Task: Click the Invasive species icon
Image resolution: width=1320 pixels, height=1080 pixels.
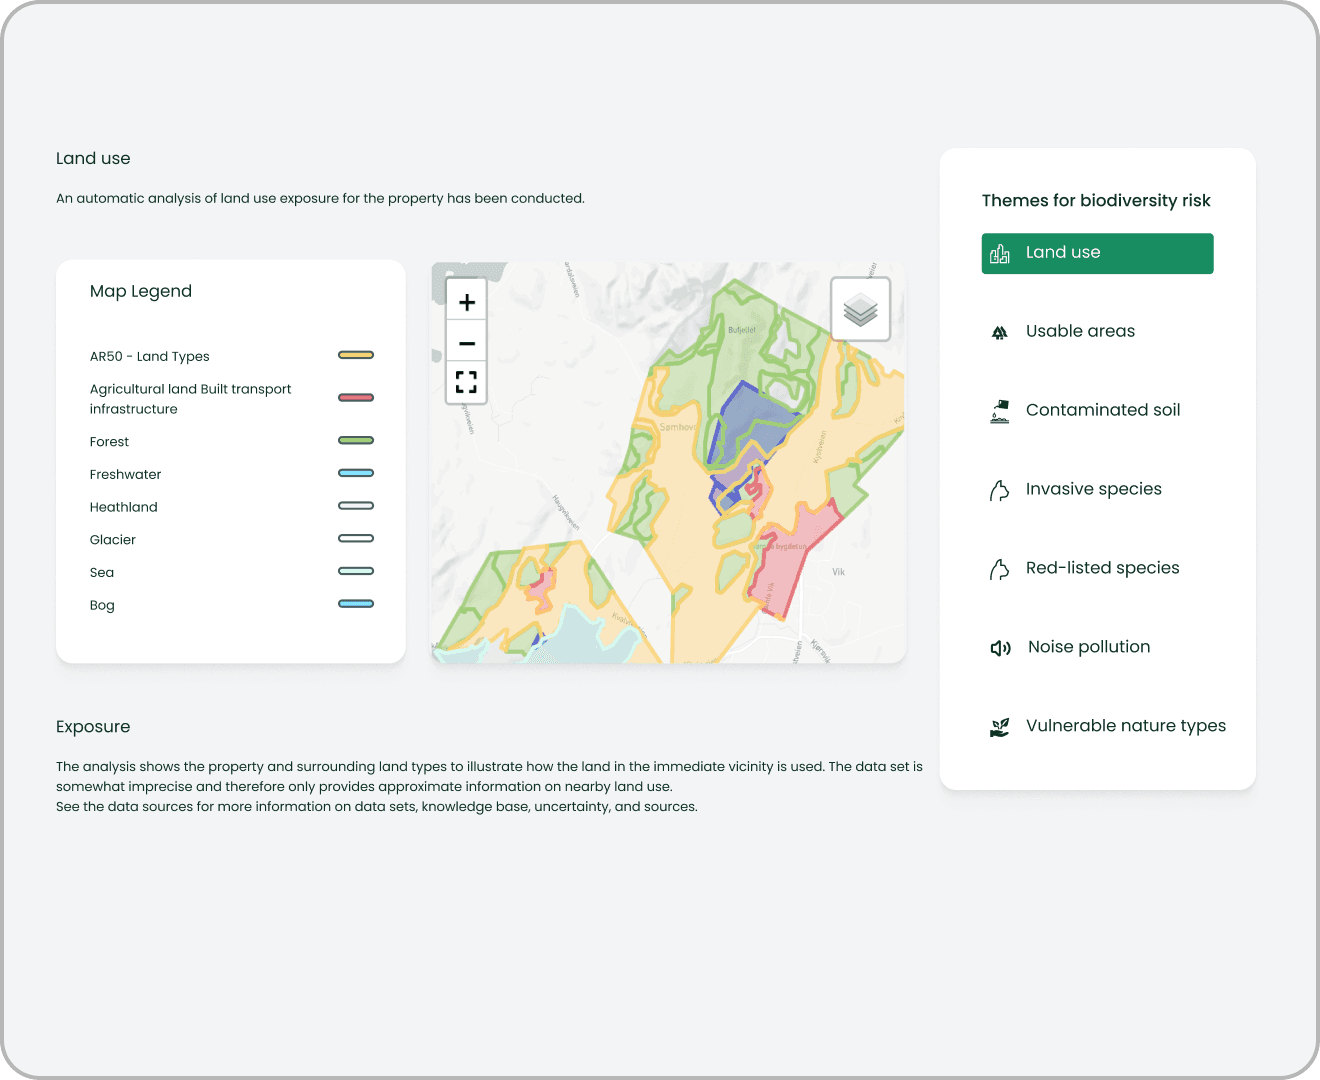Action: [999, 490]
